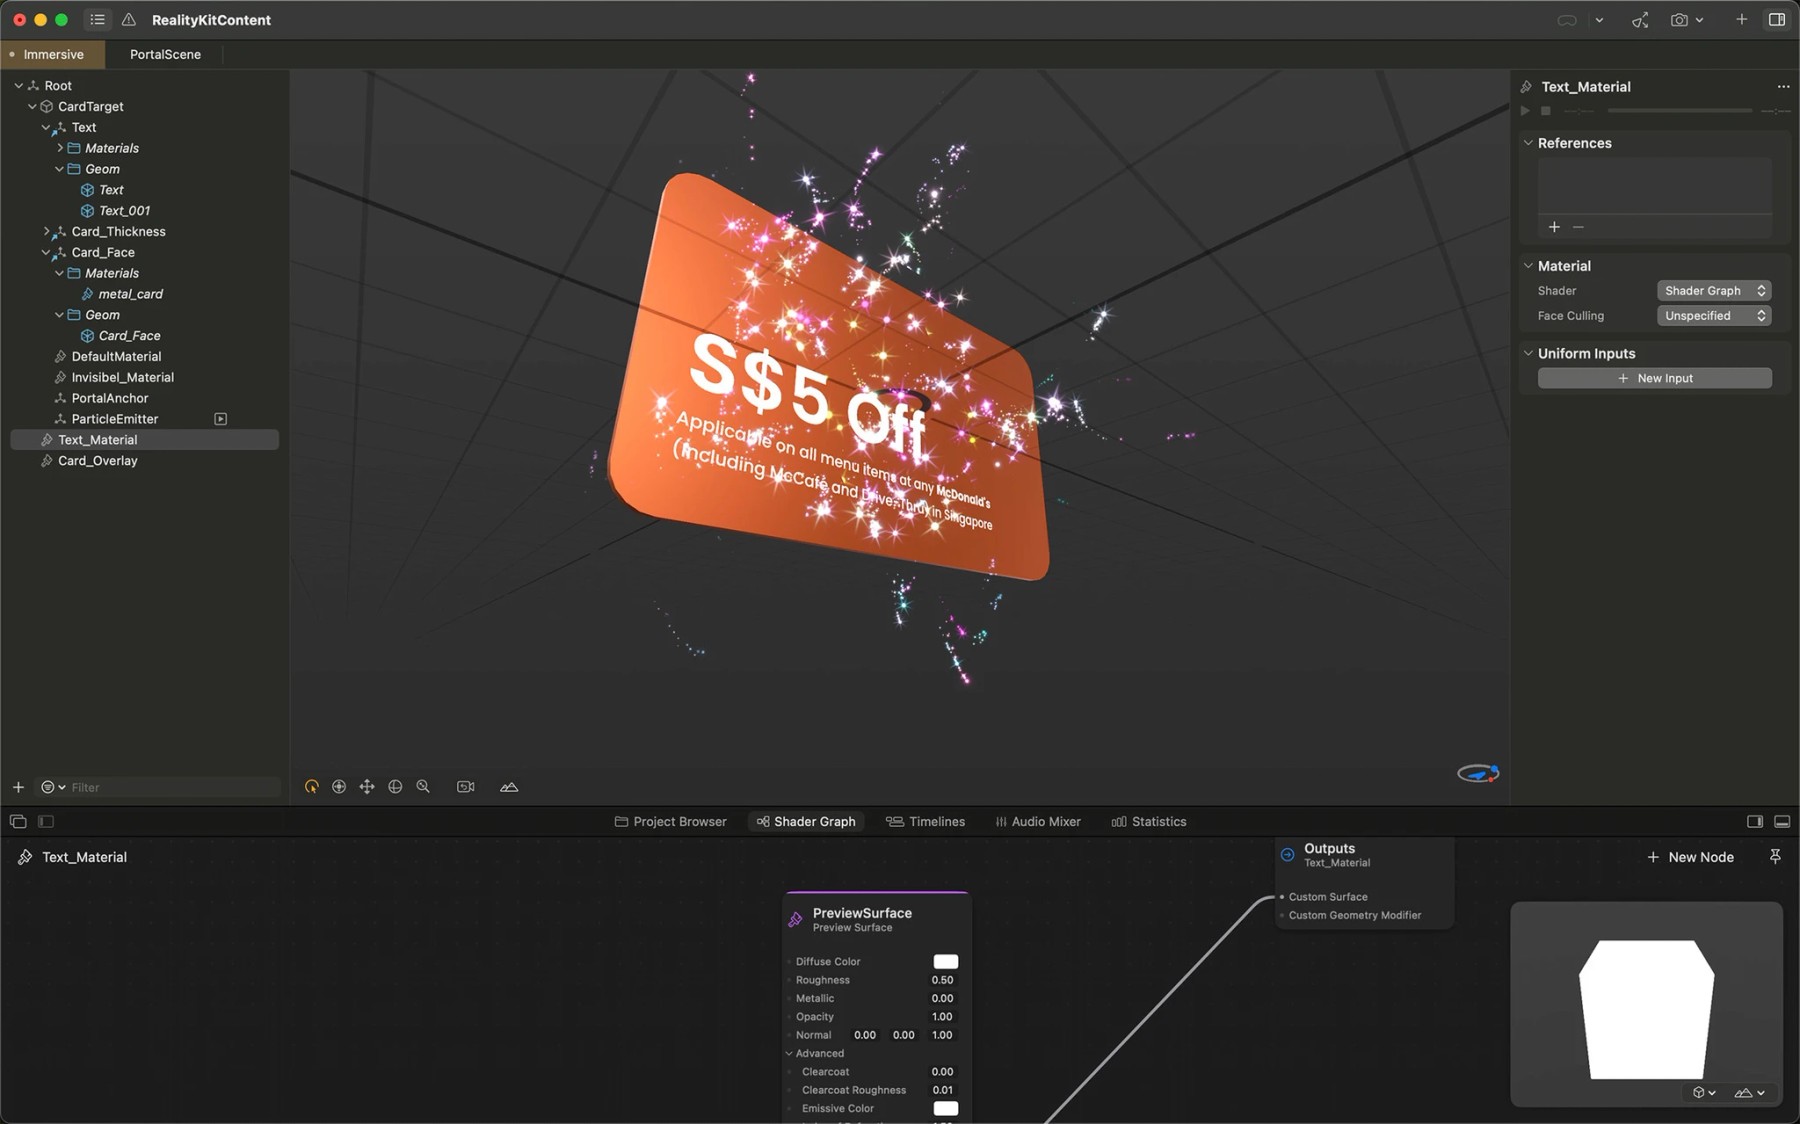Click the windows overlay icon at editor left
The height and width of the screenshot is (1124, 1800).
[18, 822]
